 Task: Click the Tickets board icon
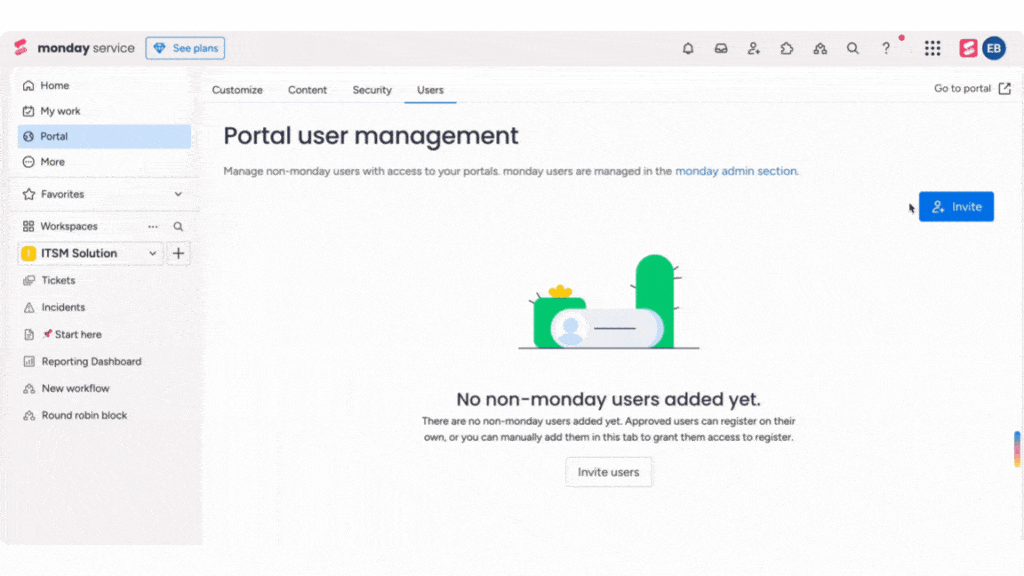click(x=29, y=280)
